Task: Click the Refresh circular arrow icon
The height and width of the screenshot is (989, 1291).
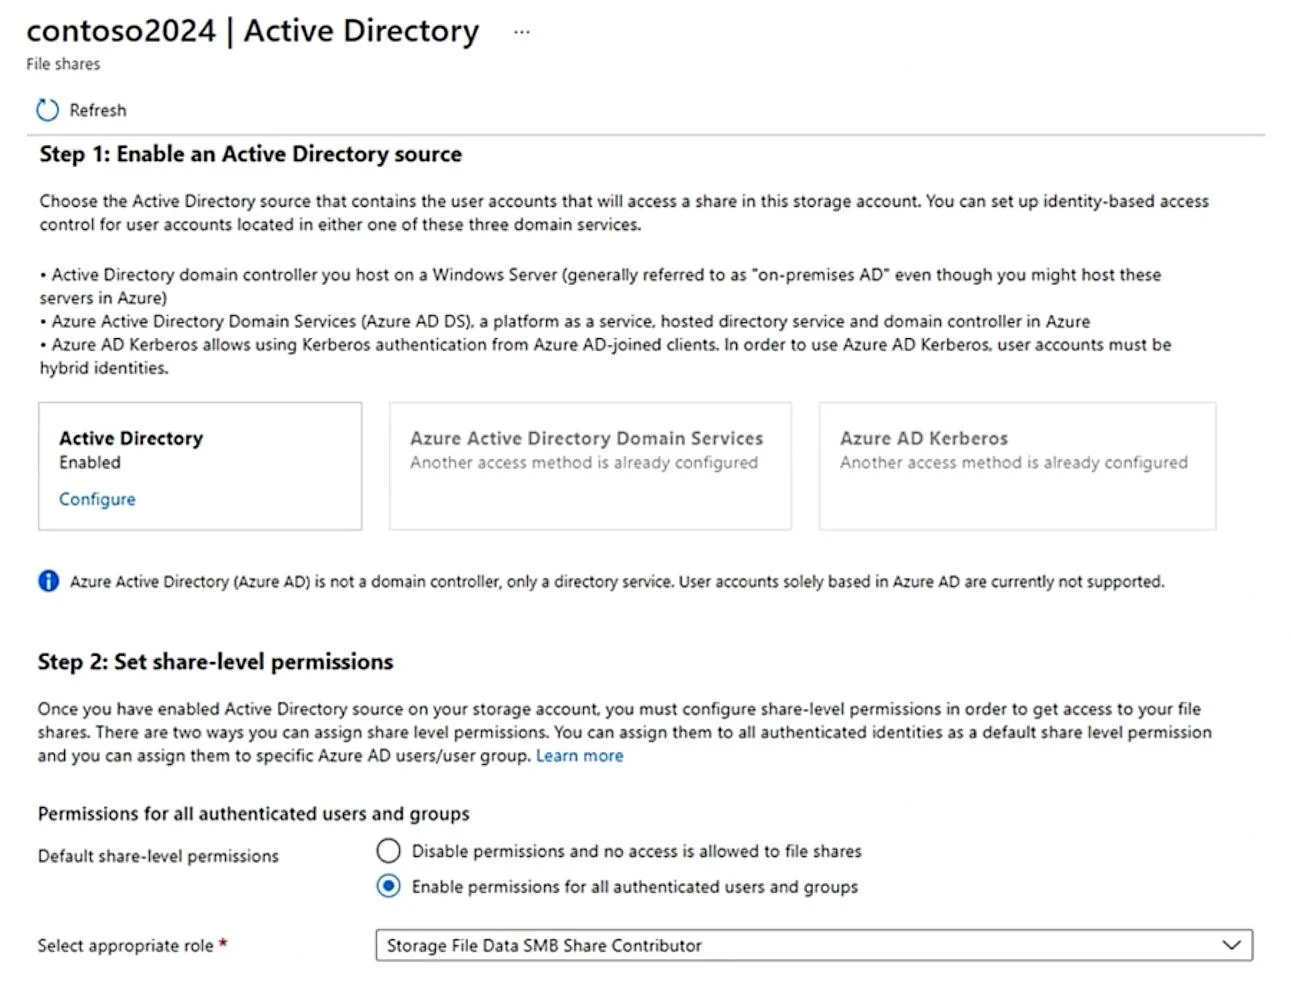Action: click(47, 110)
